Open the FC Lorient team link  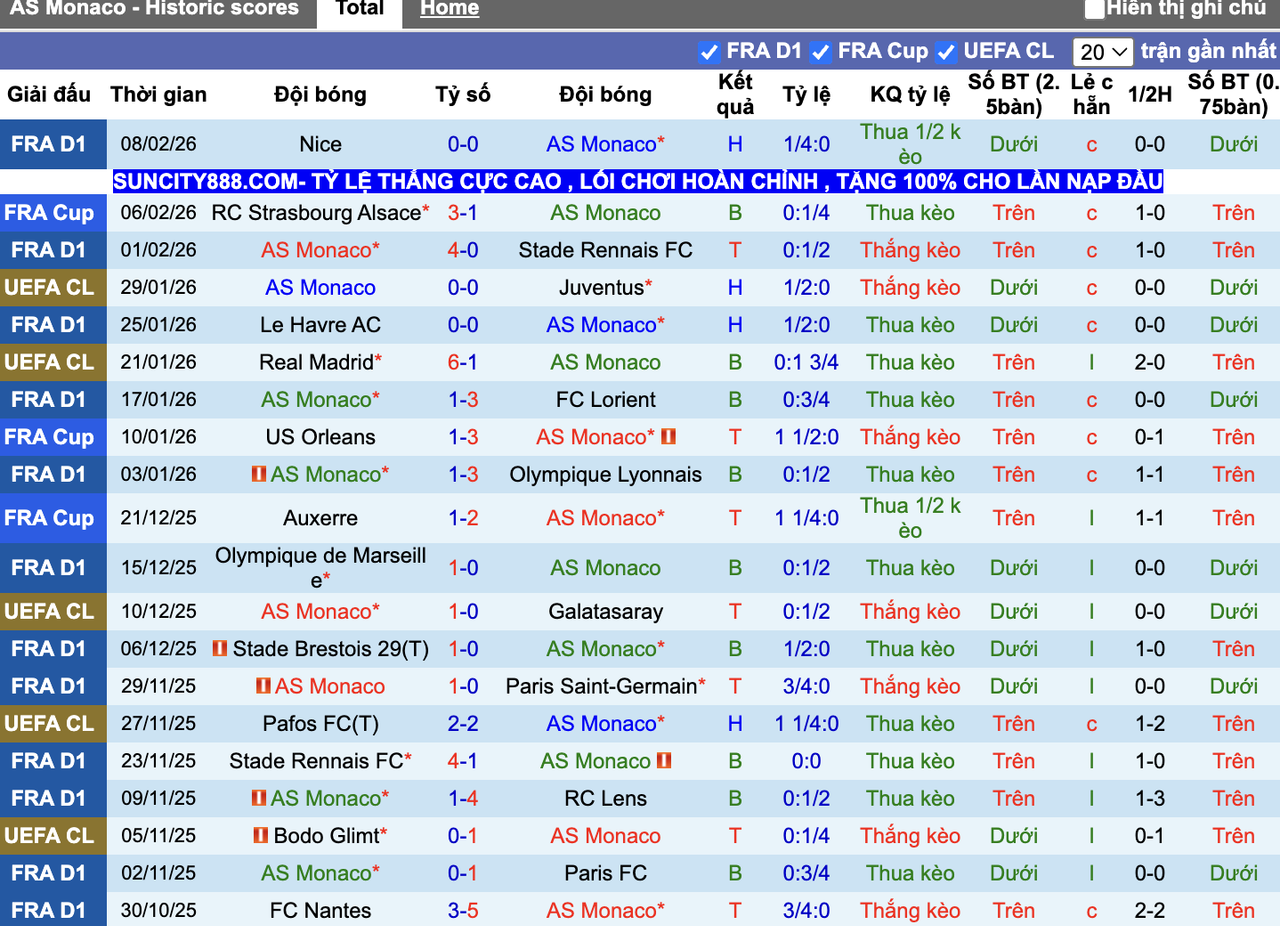tap(605, 400)
